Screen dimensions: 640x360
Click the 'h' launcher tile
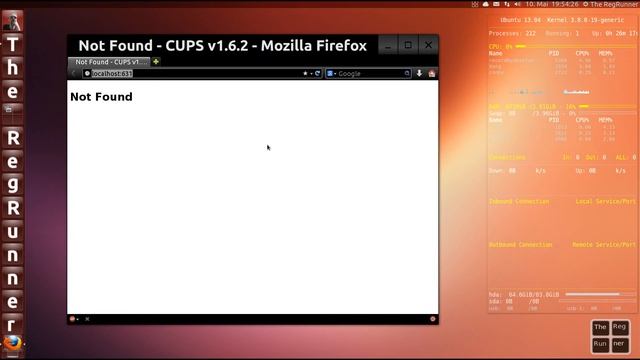pyautogui.click(x=12, y=68)
